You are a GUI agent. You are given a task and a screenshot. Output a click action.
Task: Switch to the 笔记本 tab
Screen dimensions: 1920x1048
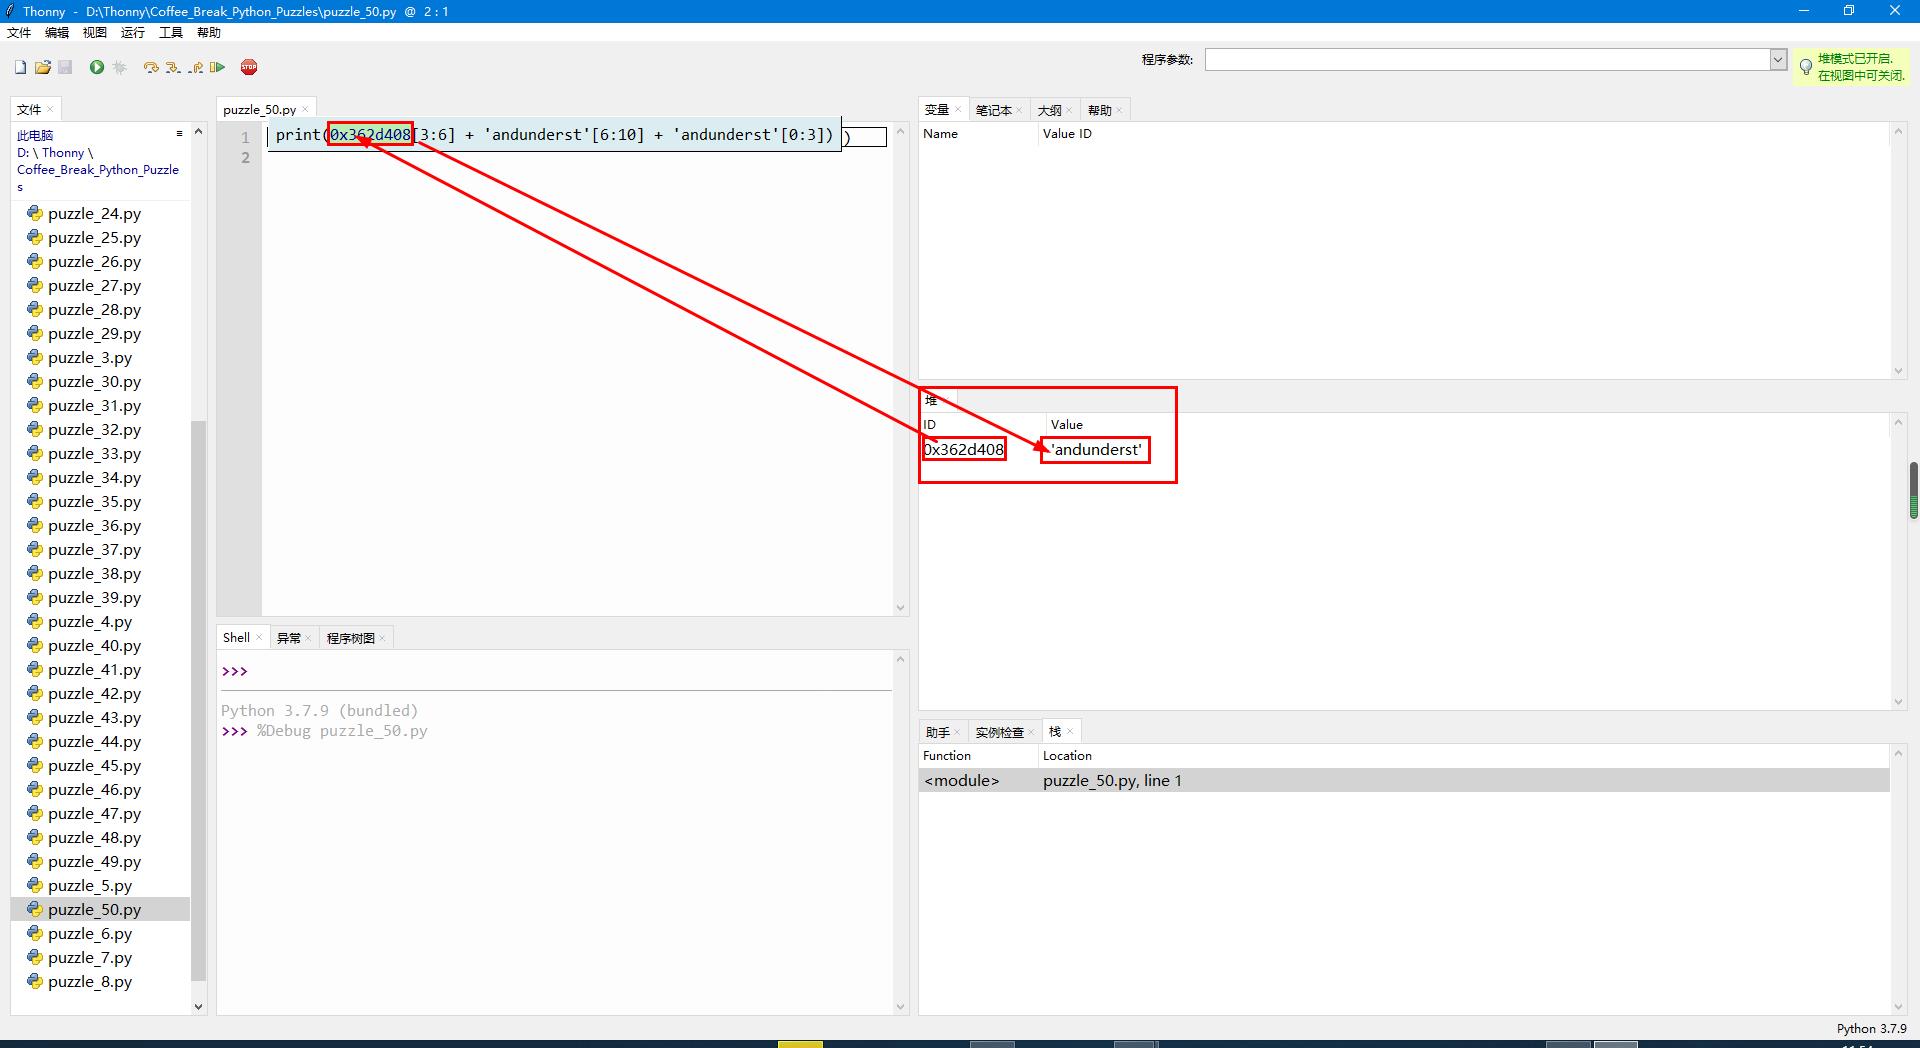[x=993, y=110]
